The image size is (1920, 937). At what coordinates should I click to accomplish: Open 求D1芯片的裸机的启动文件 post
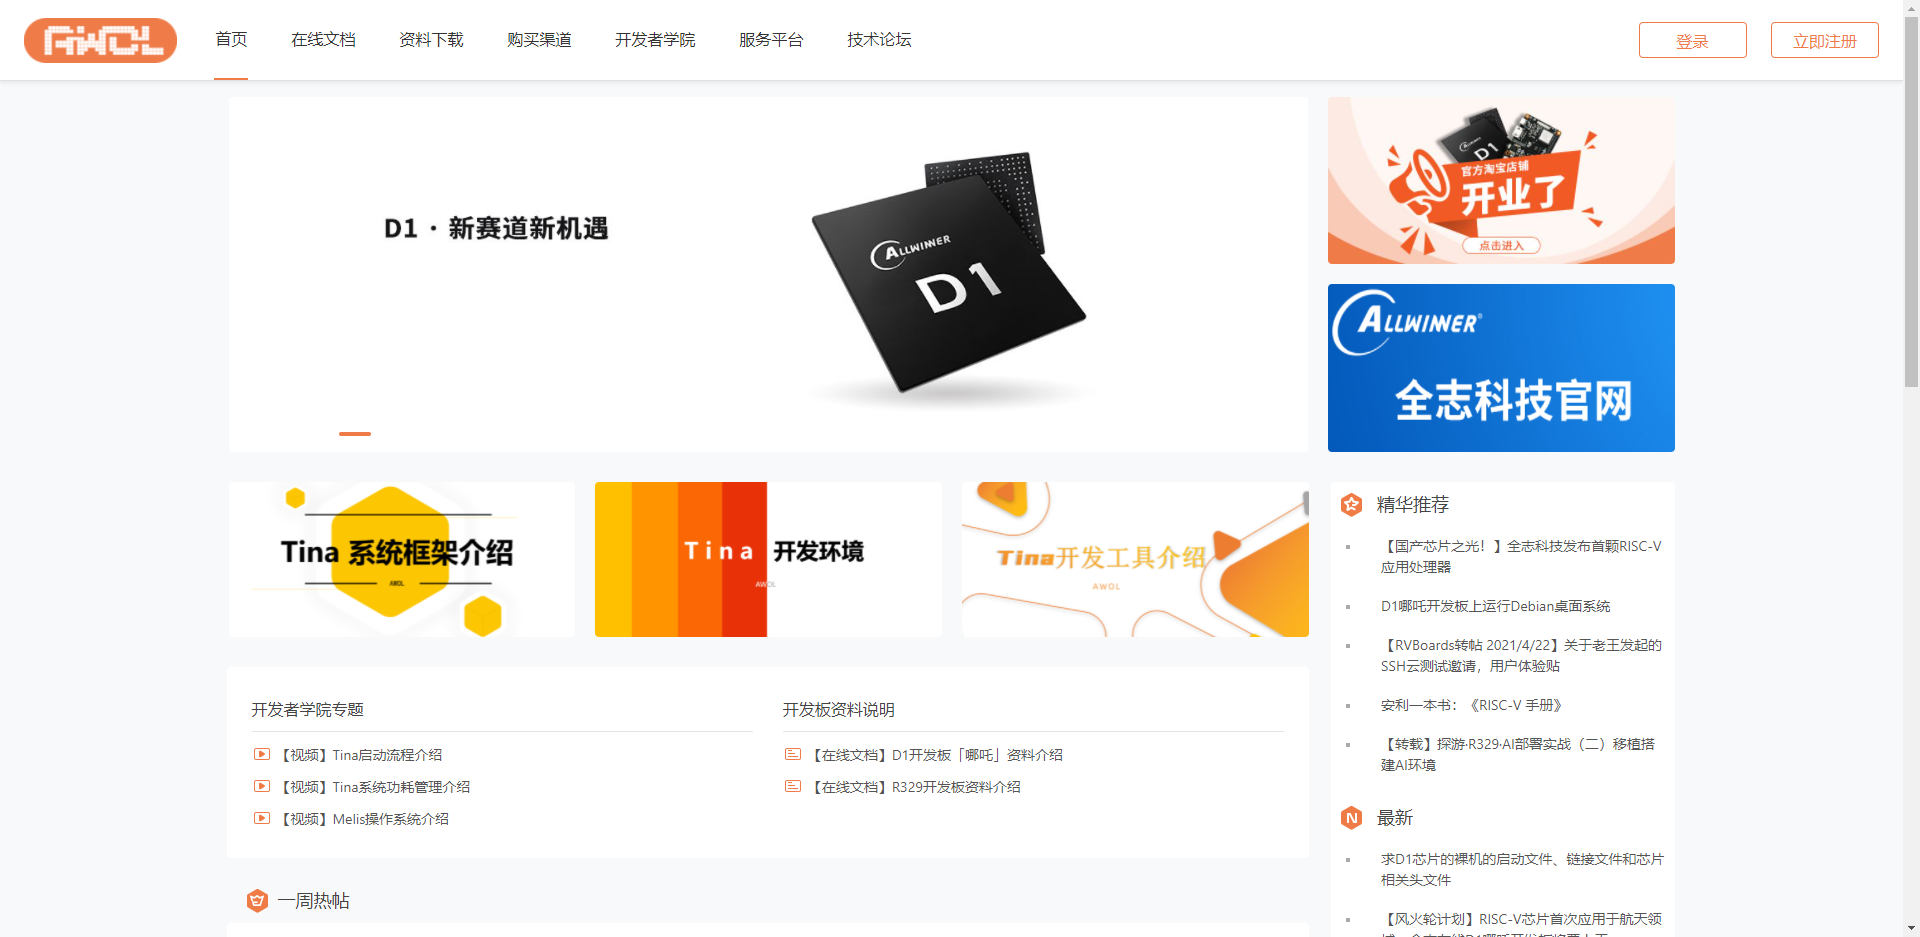point(1522,869)
